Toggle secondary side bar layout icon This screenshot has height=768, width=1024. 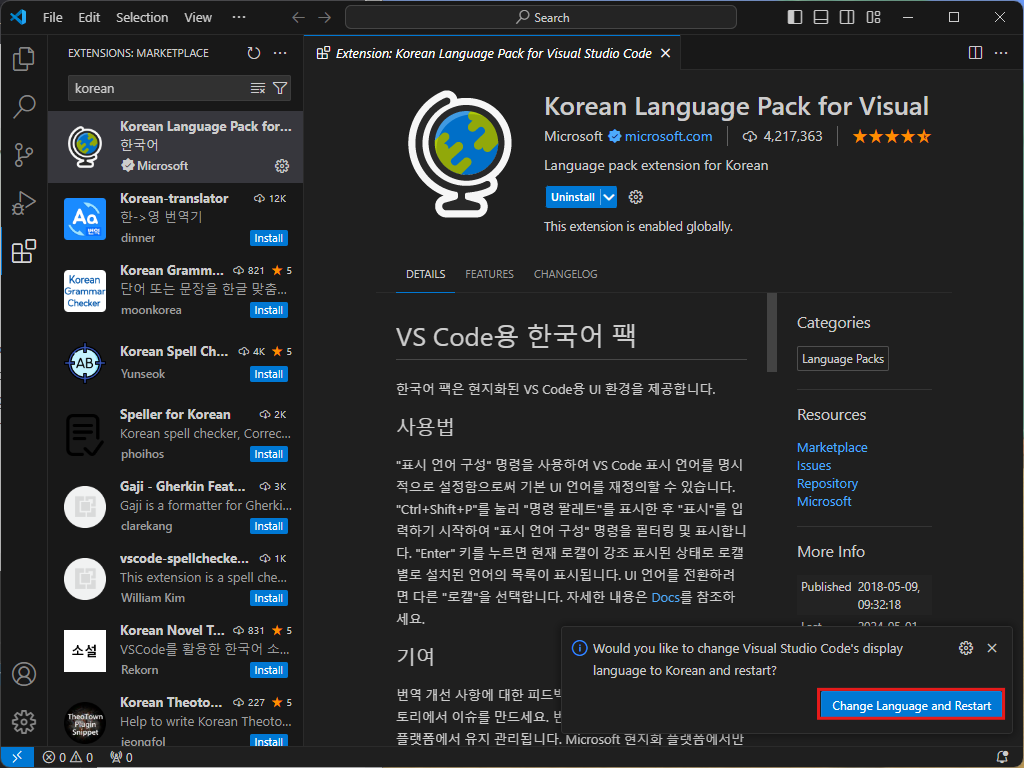point(847,18)
